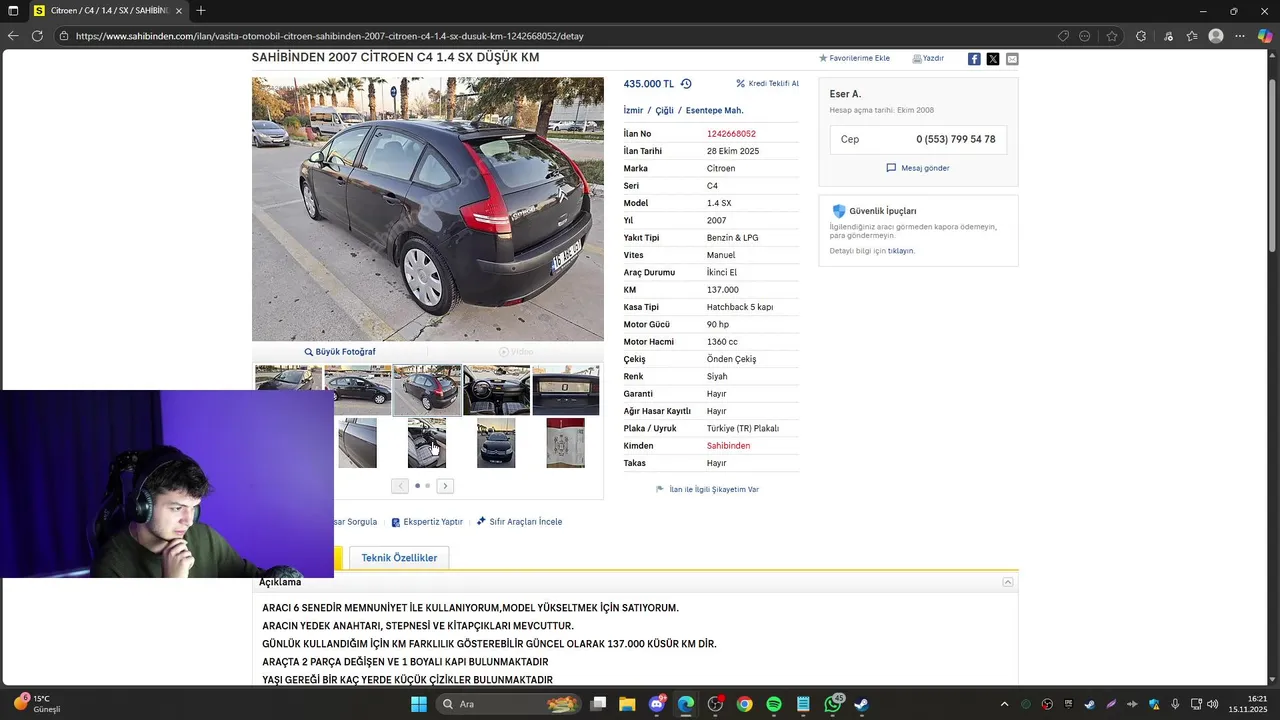Collapse the Açıklama section
The height and width of the screenshot is (720, 1280).
click(1008, 582)
